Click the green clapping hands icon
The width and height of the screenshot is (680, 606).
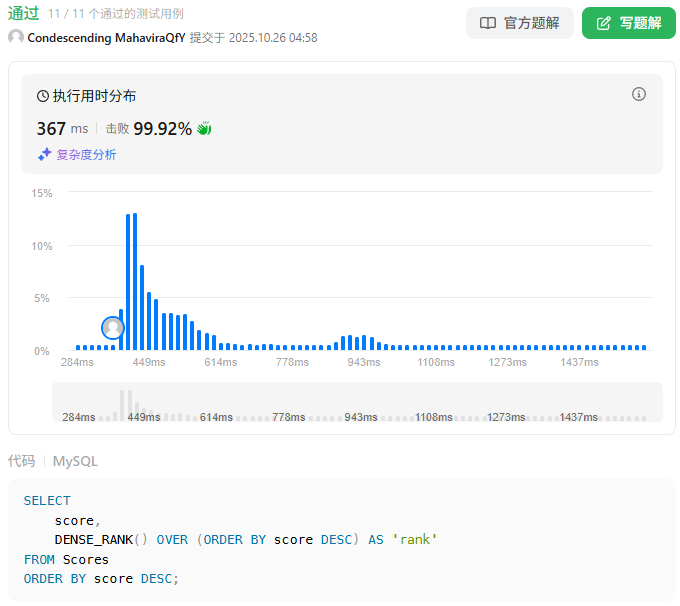(x=204, y=128)
